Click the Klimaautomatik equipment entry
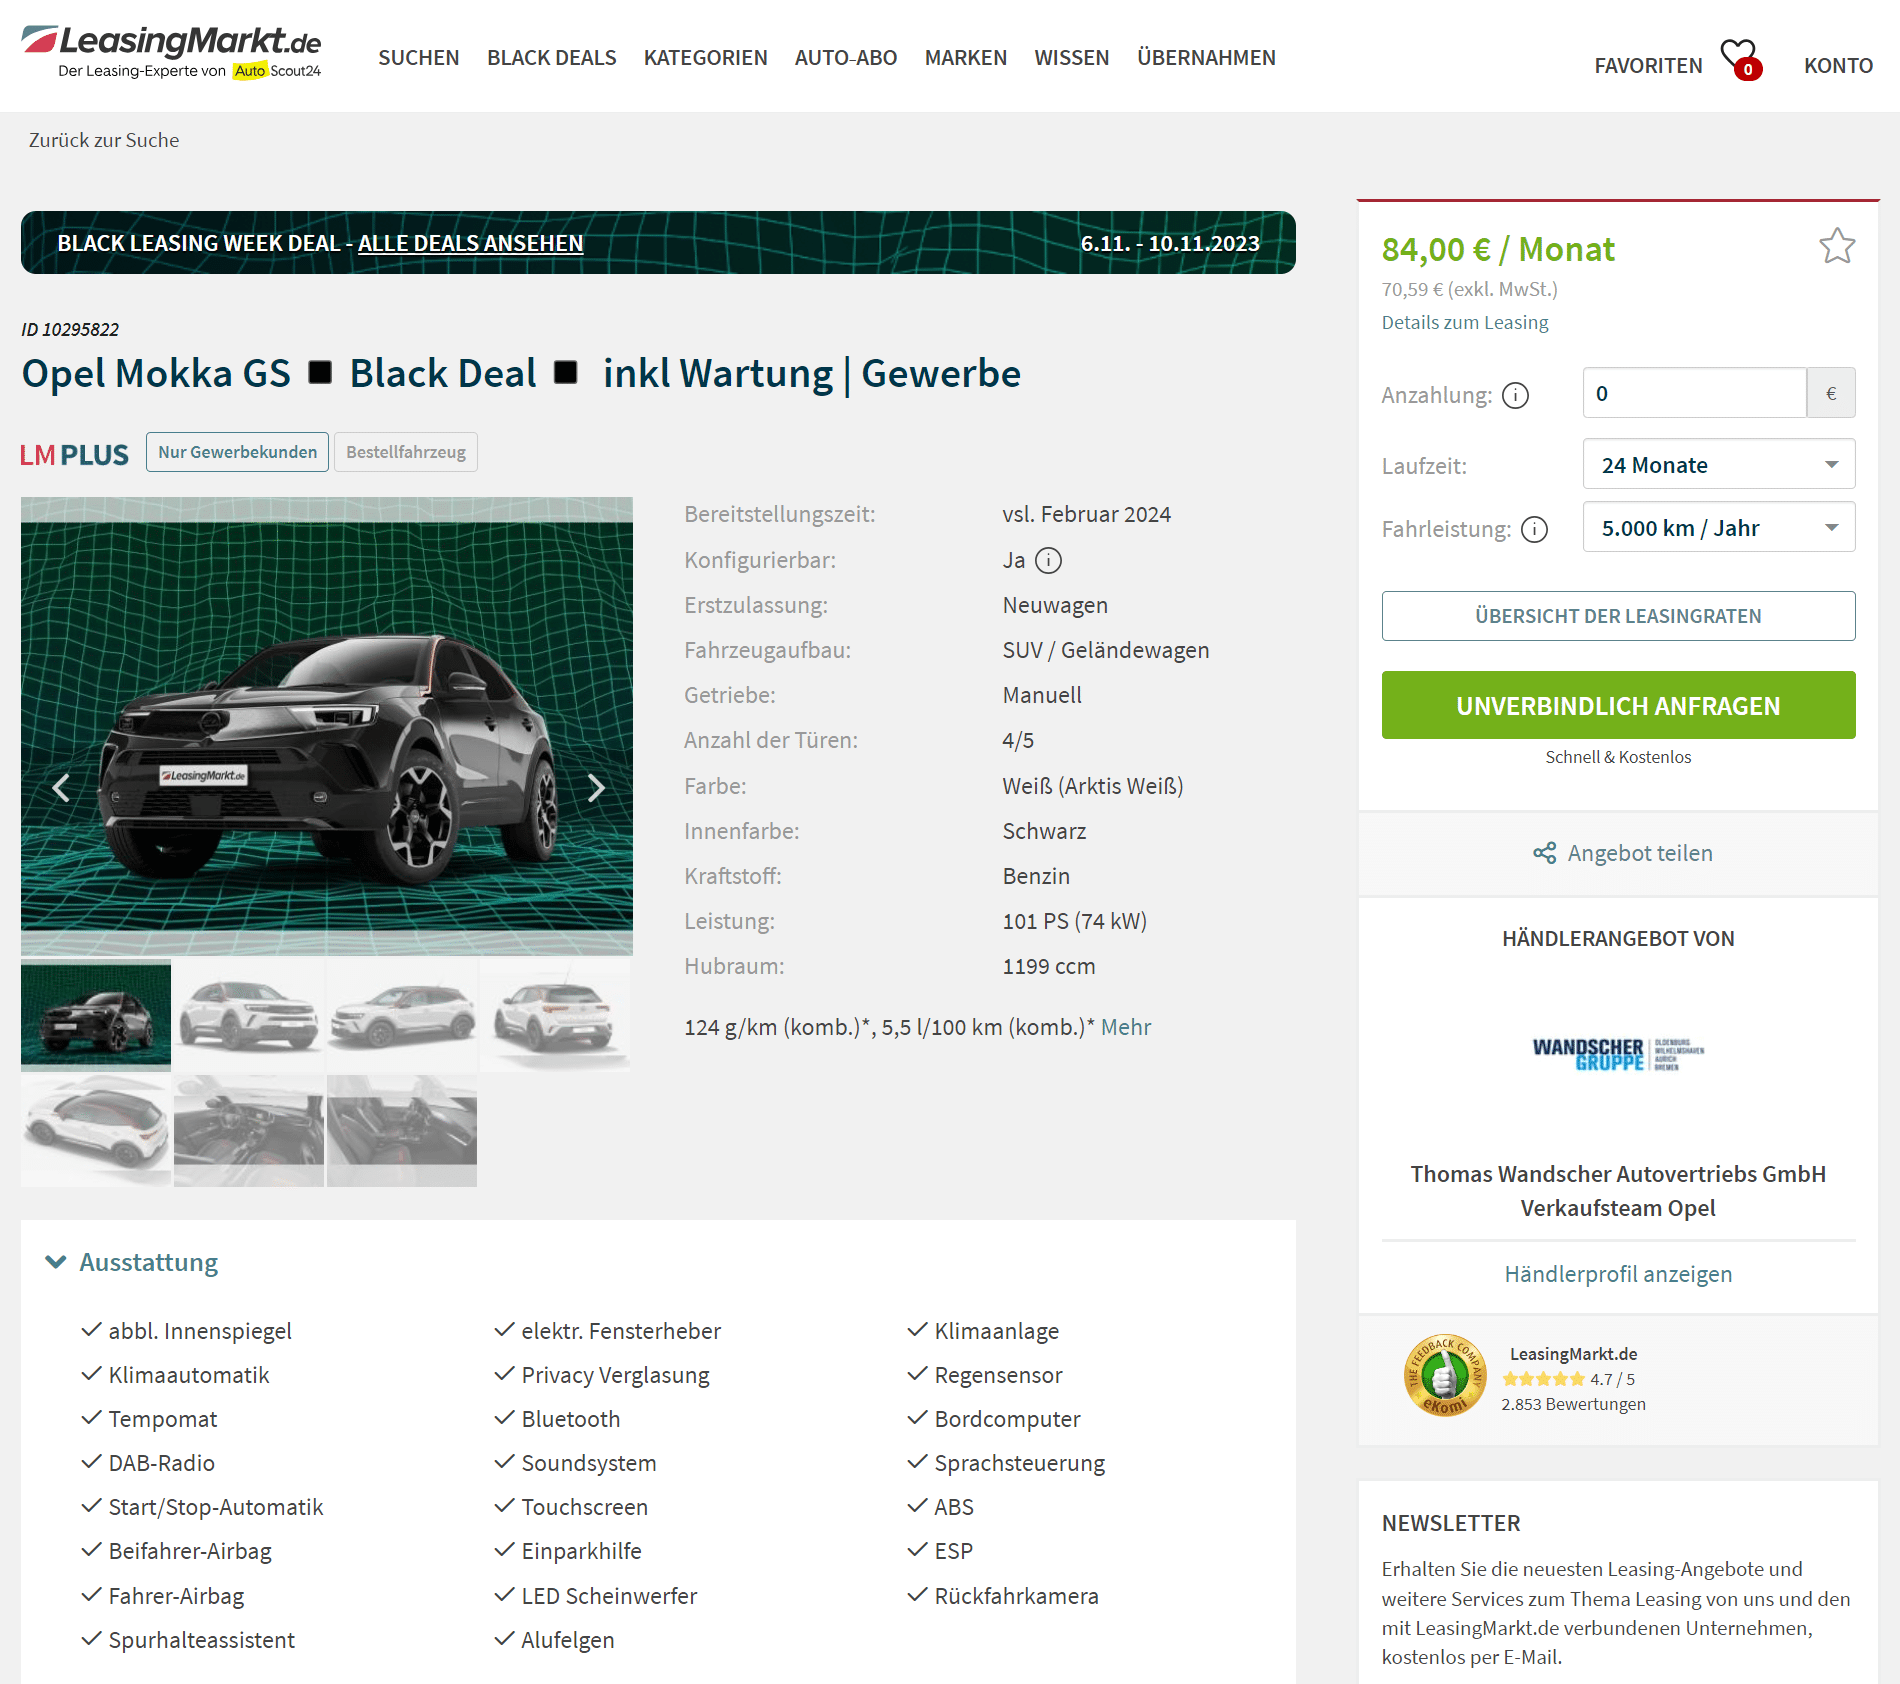1900x1684 pixels. pos(189,1375)
